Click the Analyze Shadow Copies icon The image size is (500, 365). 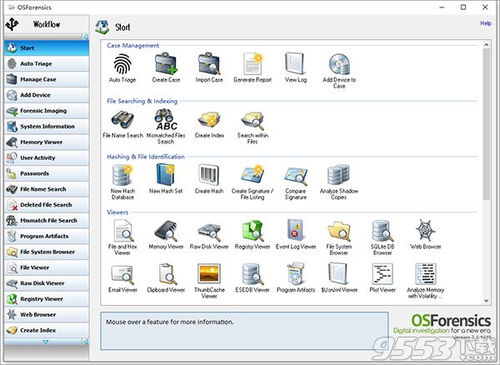click(x=339, y=175)
